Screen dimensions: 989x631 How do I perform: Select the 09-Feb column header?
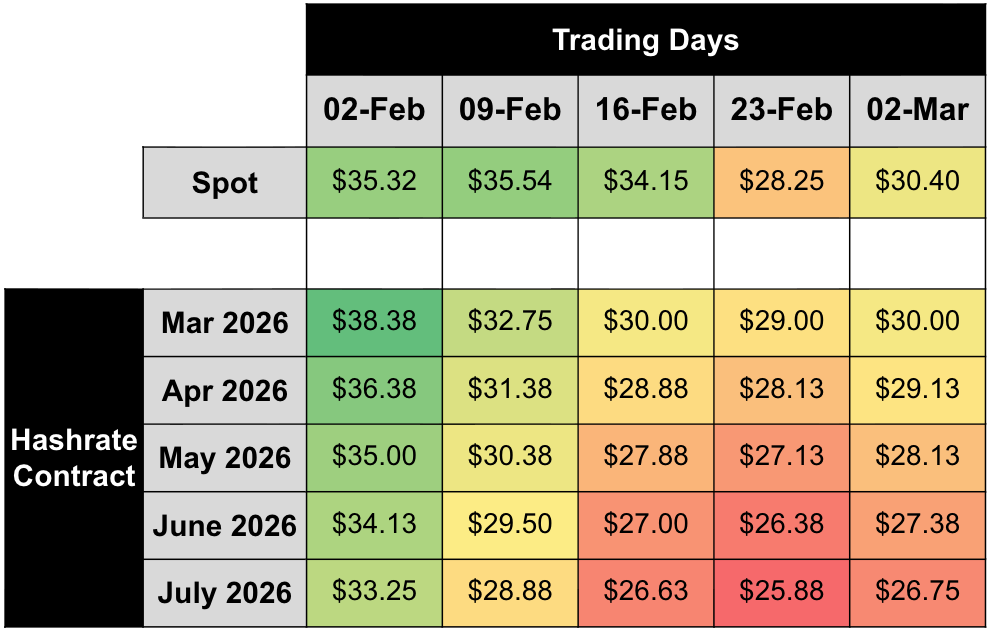point(510,110)
